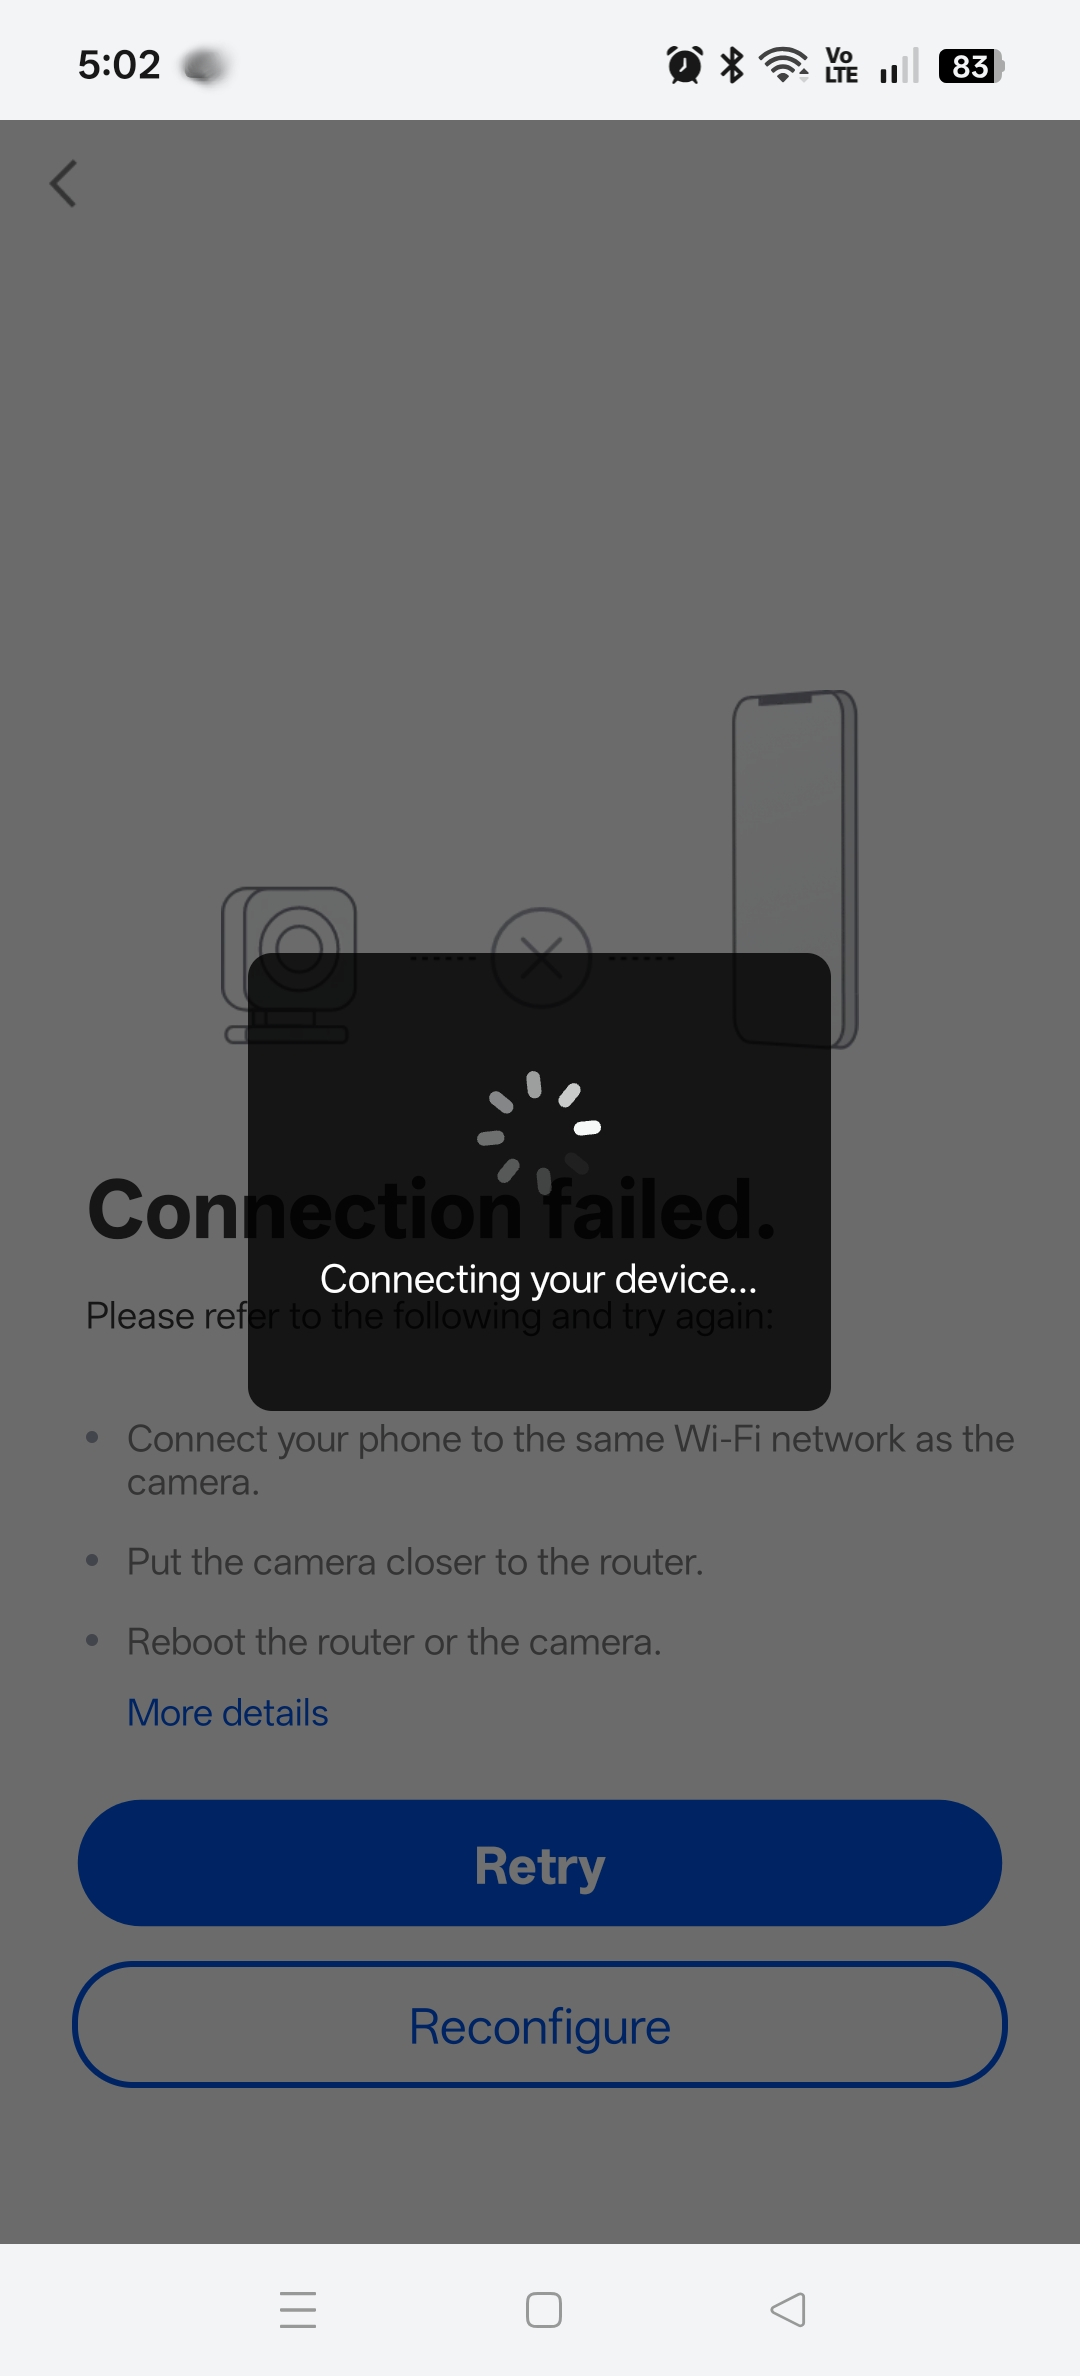Tap the "Connection failed." heading
Image resolution: width=1080 pixels, height=2376 pixels.
pos(432,1210)
